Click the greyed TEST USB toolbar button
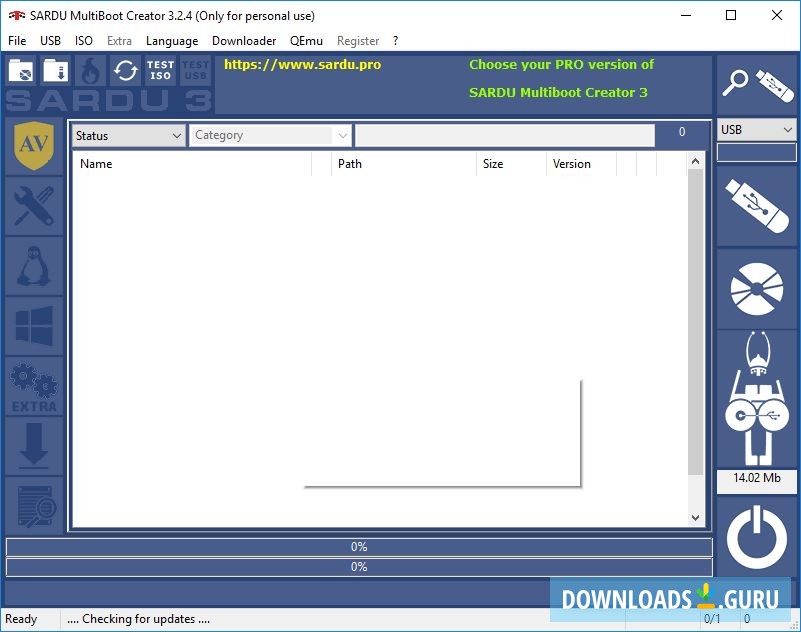The height and width of the screenshot is (632, 801). (x=195, y=71)
